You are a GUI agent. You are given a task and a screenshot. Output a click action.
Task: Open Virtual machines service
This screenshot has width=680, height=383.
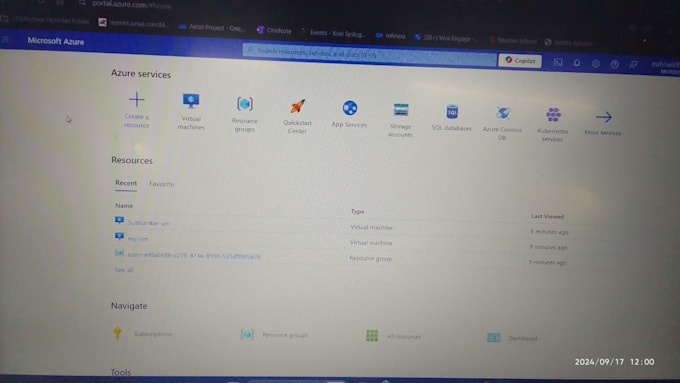click(191, 111)
